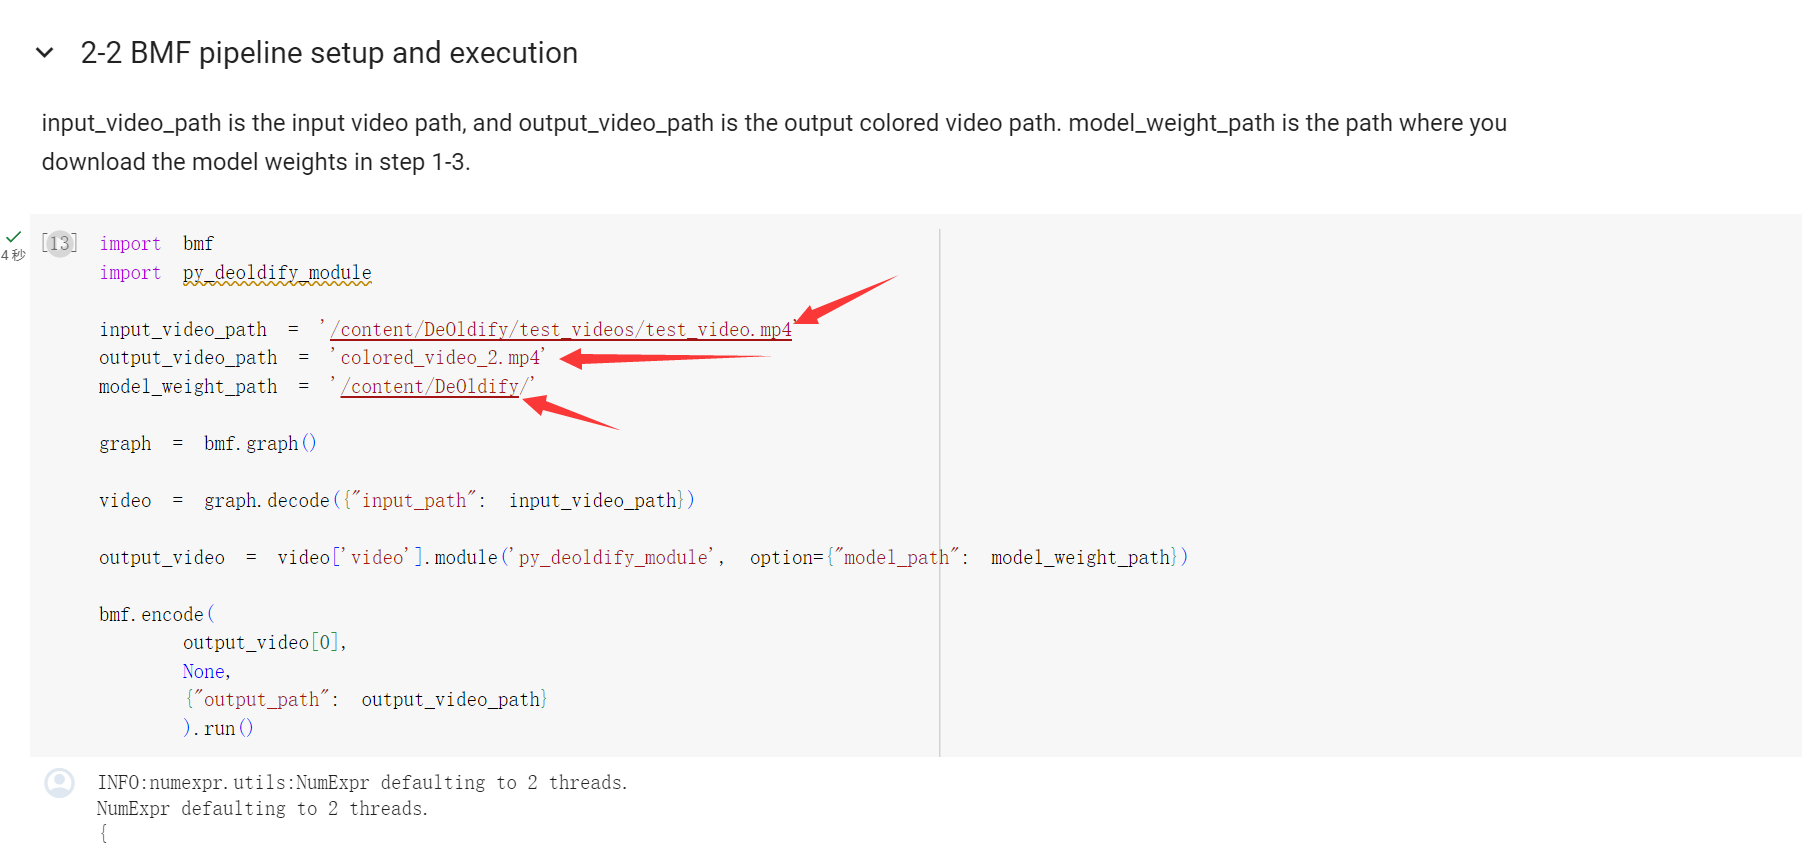
Task: Click the green execution success checkmark
Action: [x=13, y=237]
